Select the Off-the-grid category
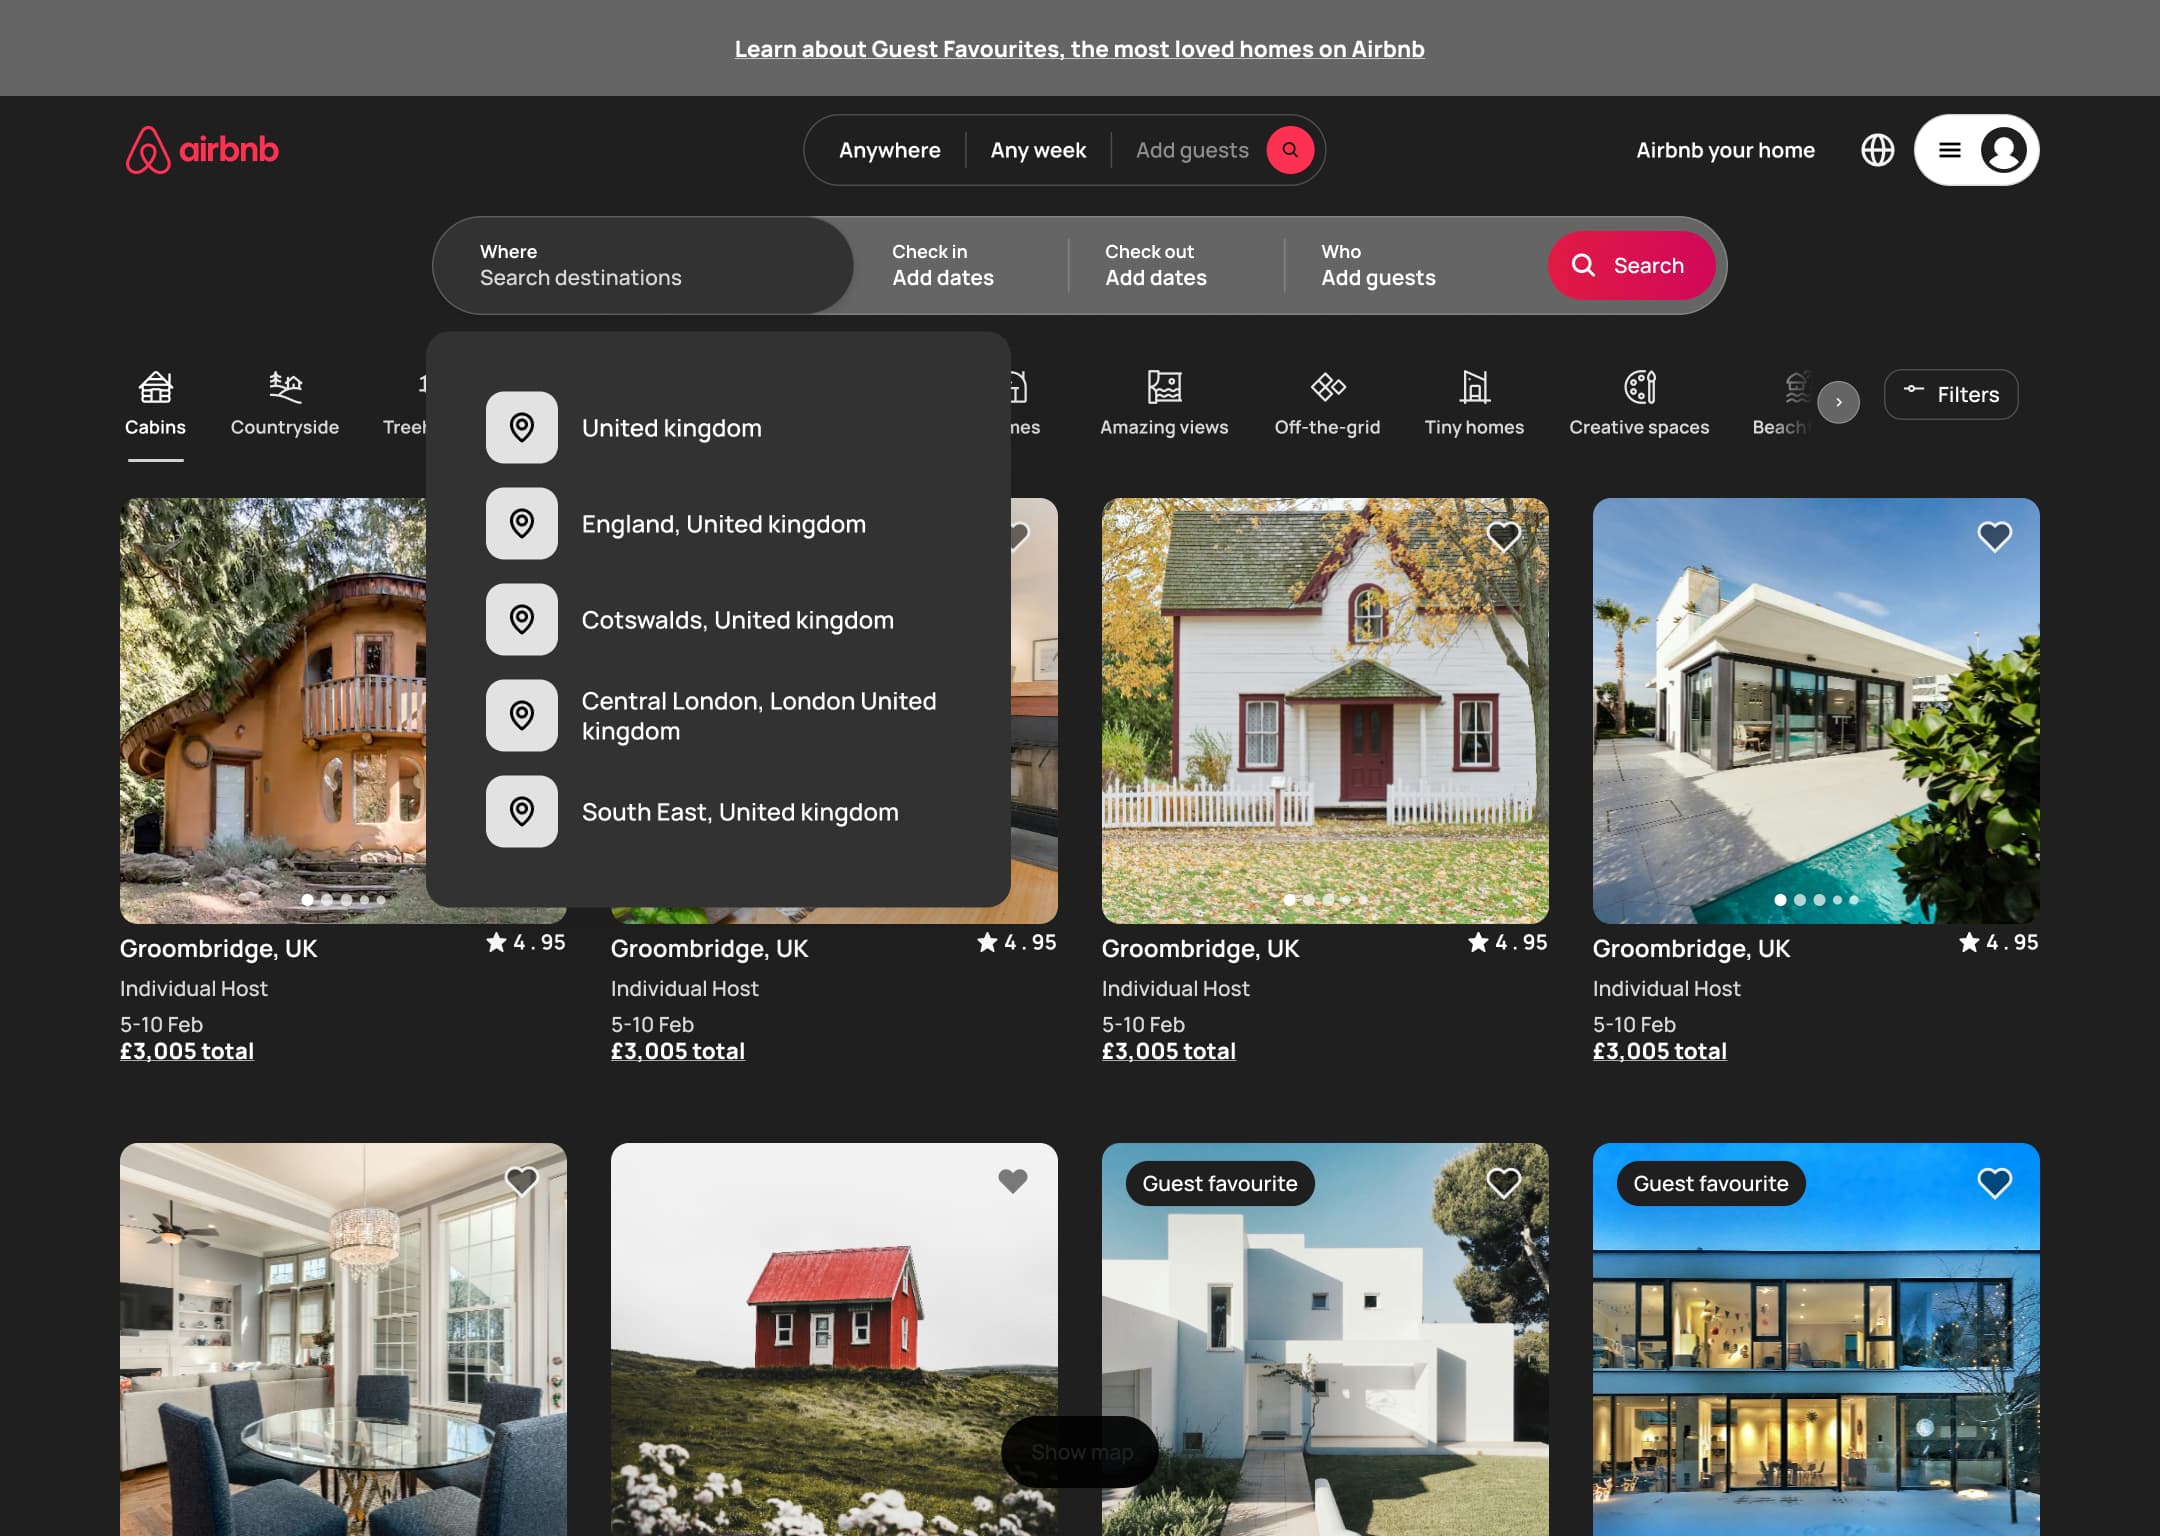Image resolution: width=2160 pixels, height=1536 pixels. click(x=1327, y=403)
